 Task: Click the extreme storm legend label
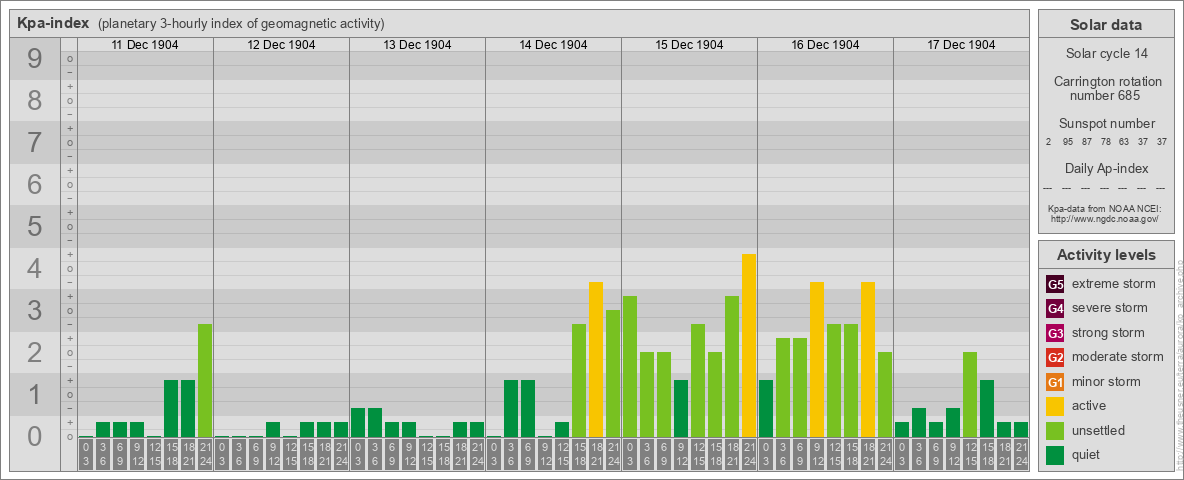coord(1114,284)
